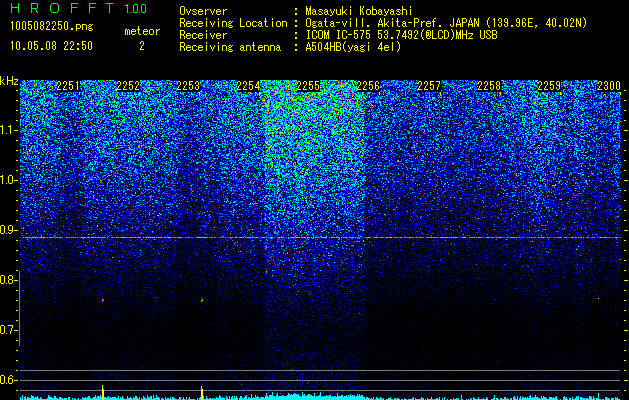The height and width of the screenshot is (400, 629).
Task: Click observer name Masayuki Kobayashi
Action: [359, 12]
